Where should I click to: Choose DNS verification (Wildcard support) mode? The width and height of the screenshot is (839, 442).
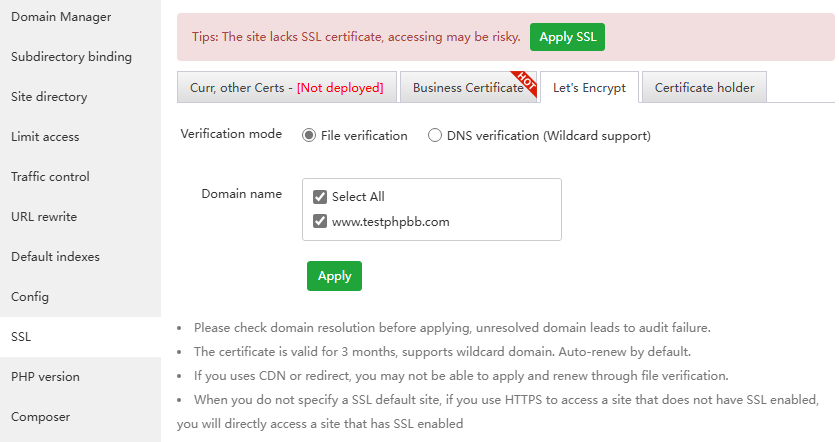(x=435, y=135)
